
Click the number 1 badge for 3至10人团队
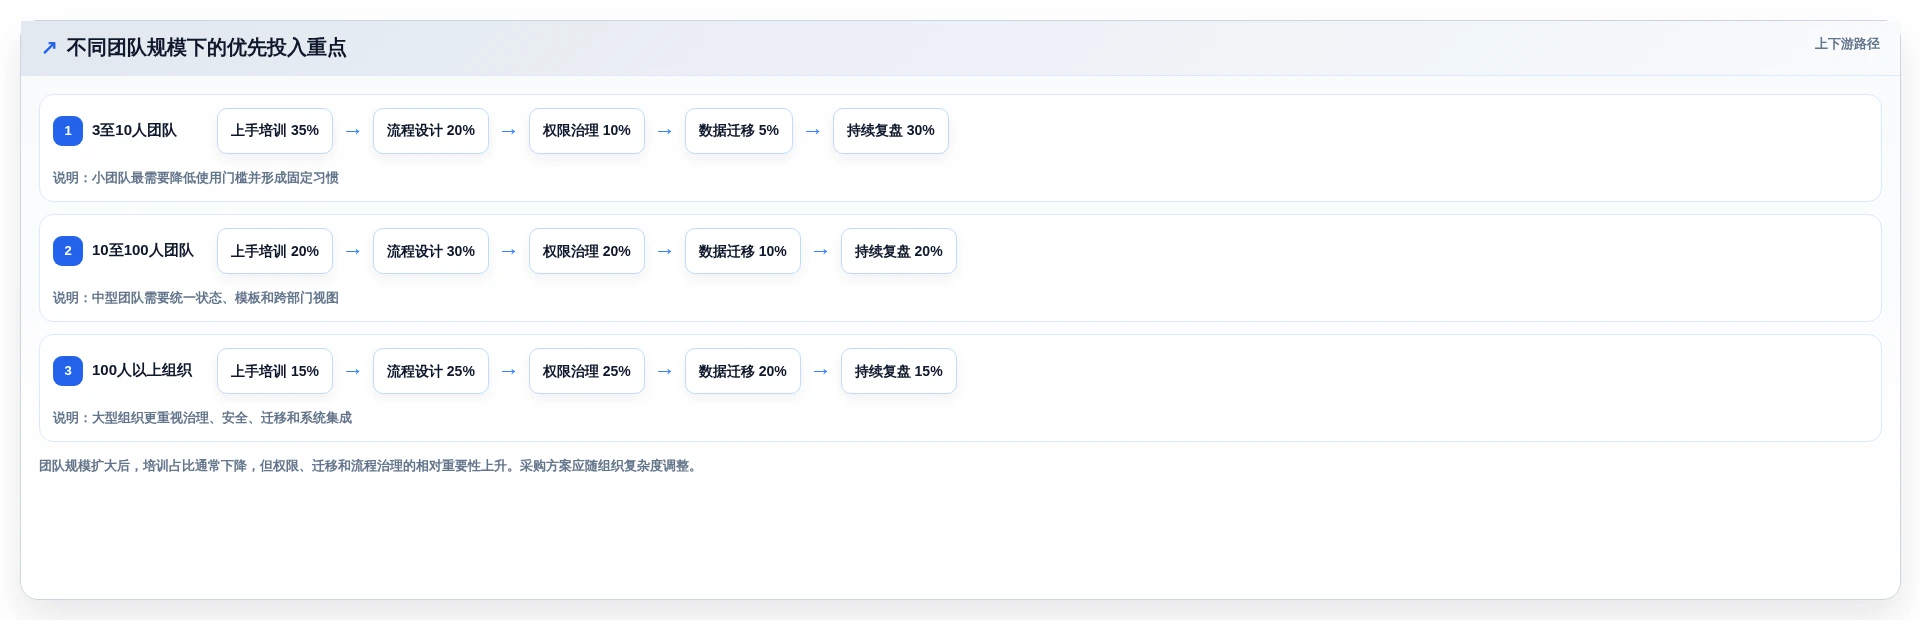click(68, 131)
